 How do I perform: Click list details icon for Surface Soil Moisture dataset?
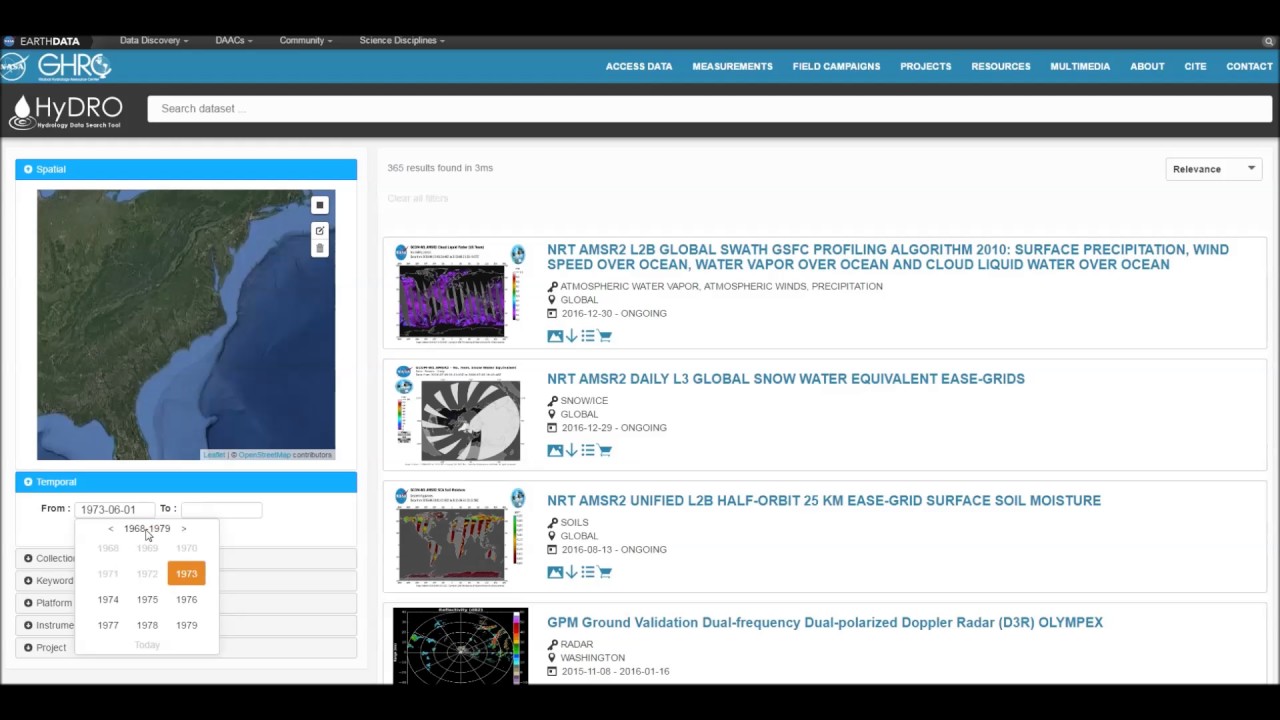[588, 572]
